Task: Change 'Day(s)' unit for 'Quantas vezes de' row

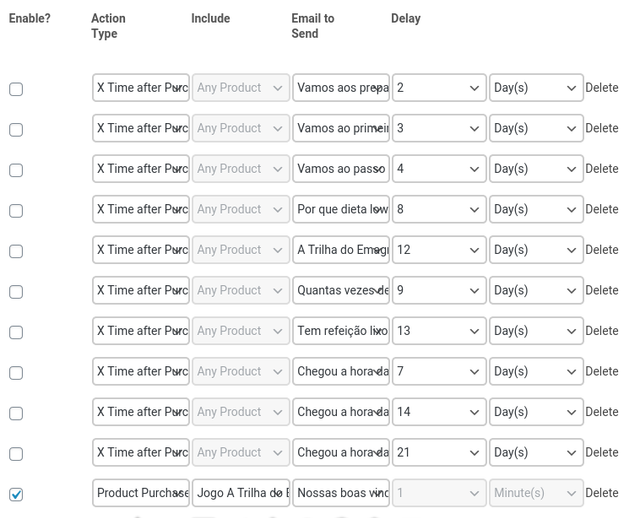Action: pos(536,290)
